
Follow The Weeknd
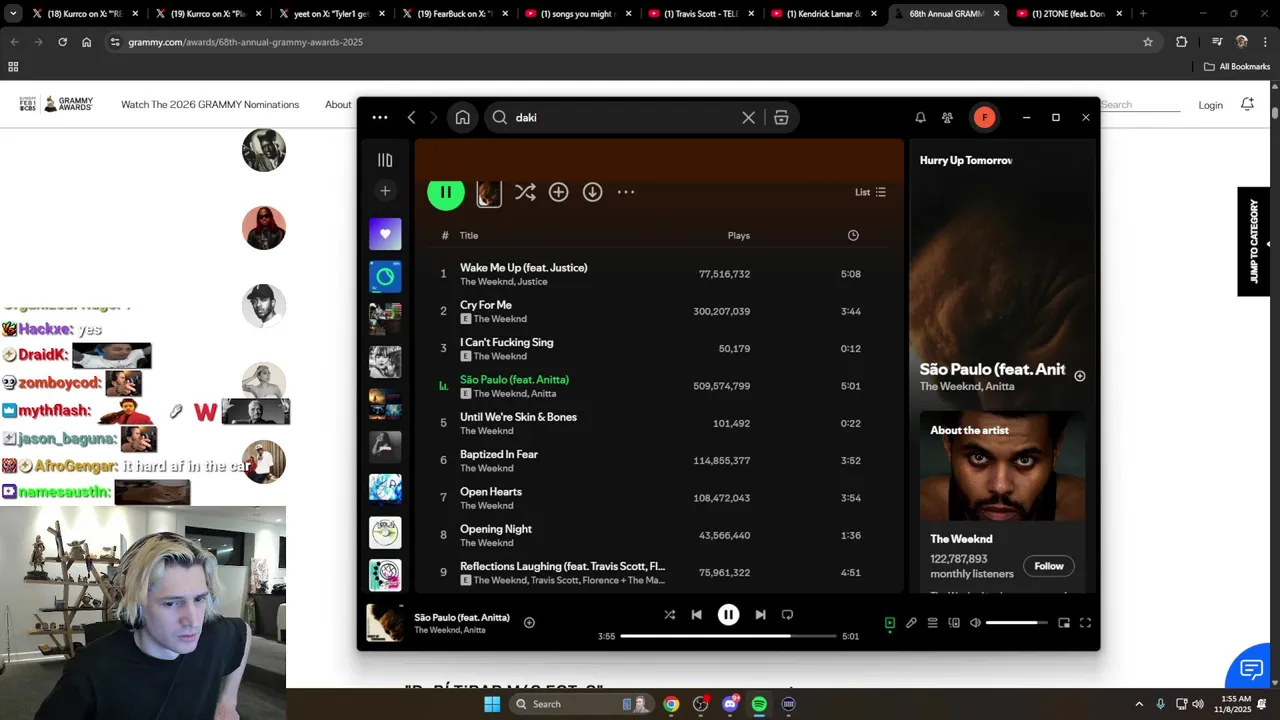pyautogui.click(x=1048, y=566)
